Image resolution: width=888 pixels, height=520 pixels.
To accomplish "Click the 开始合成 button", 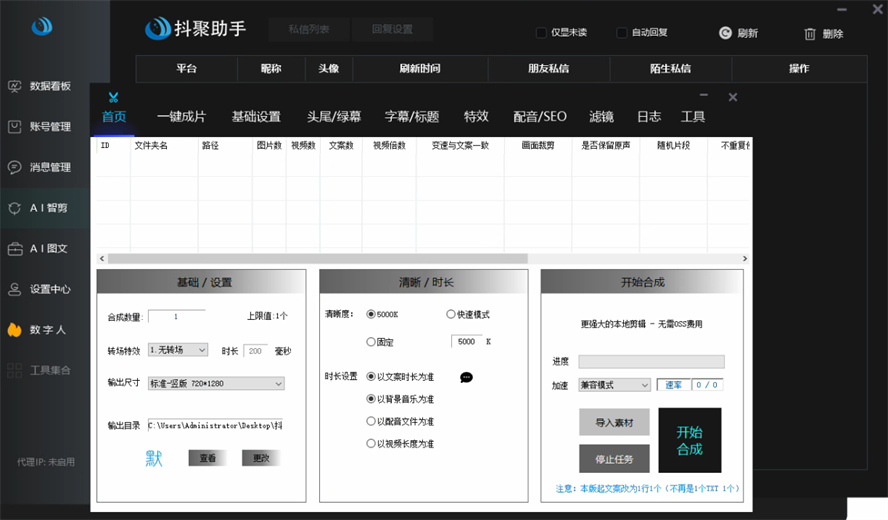I will [690, 441].
